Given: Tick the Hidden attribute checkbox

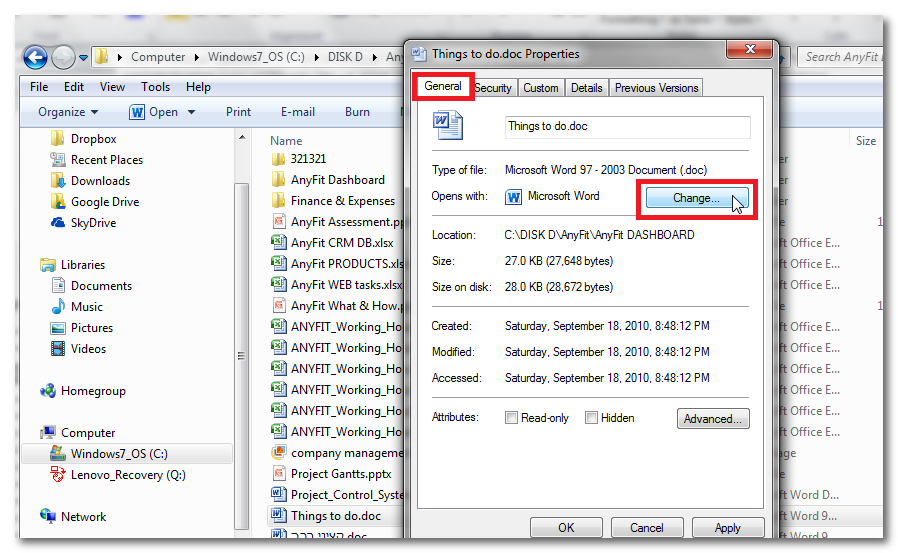Looking at the screenshot, I should point(591,418).
